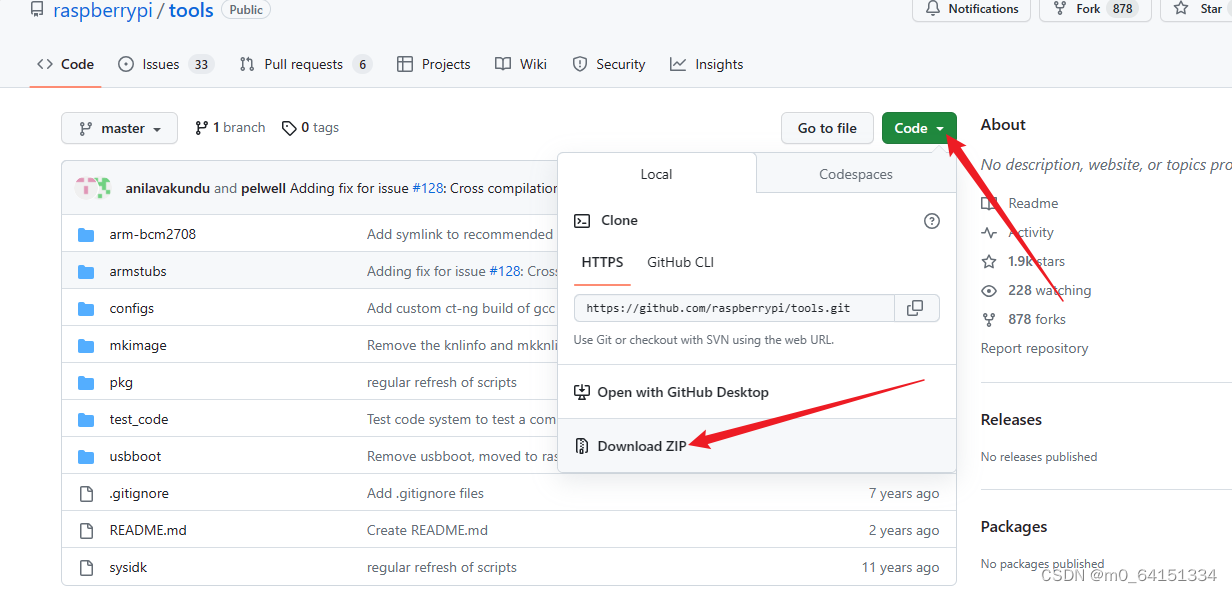Open 'Create README.md' commit message
Image resolution: width=1232 pixels, height=593 pixels.
(x=427, y=531)
